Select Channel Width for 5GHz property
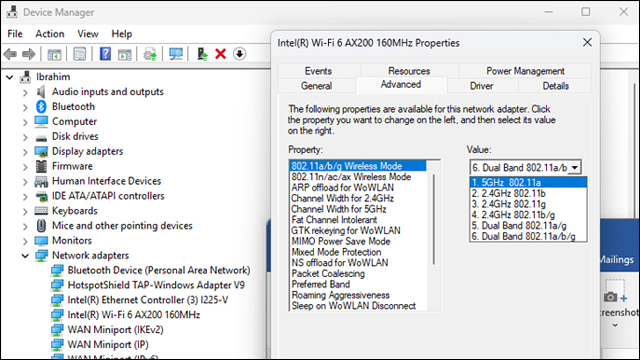The image size is (640, 360). point(338,209)
